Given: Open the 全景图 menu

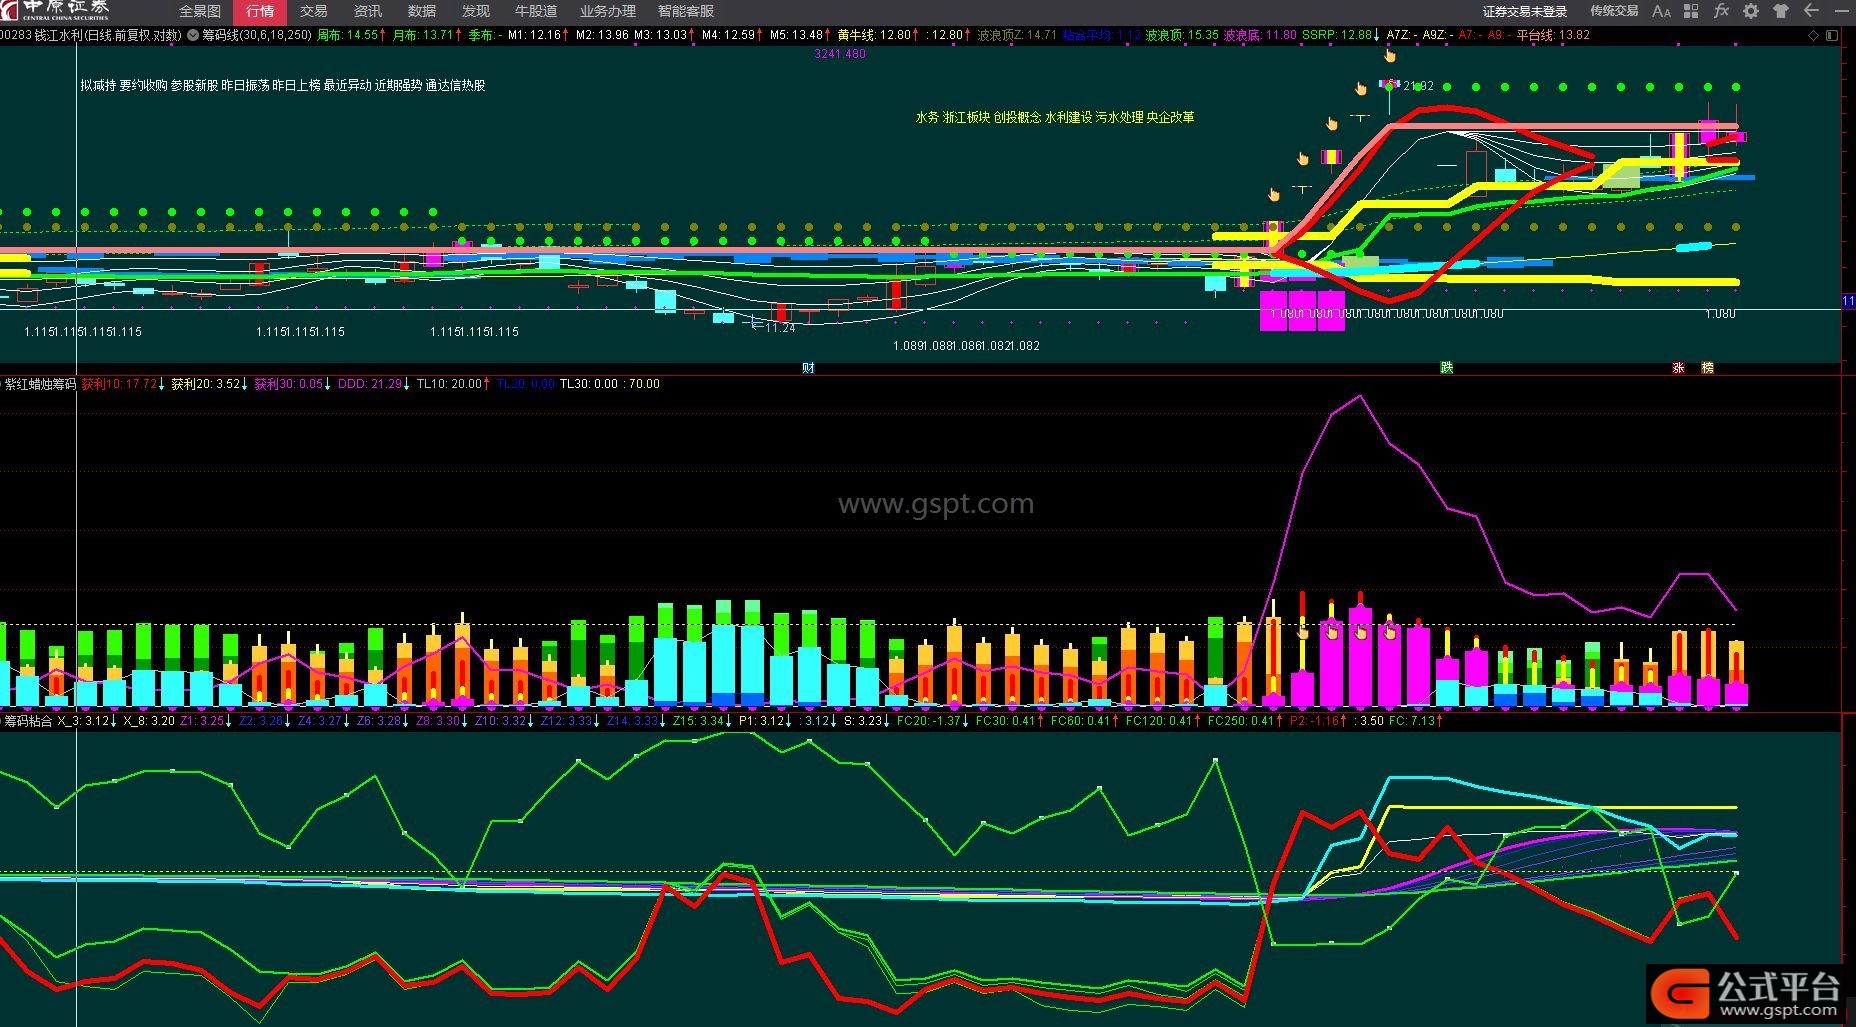Looking at the screenshot, I should [200, 11].
